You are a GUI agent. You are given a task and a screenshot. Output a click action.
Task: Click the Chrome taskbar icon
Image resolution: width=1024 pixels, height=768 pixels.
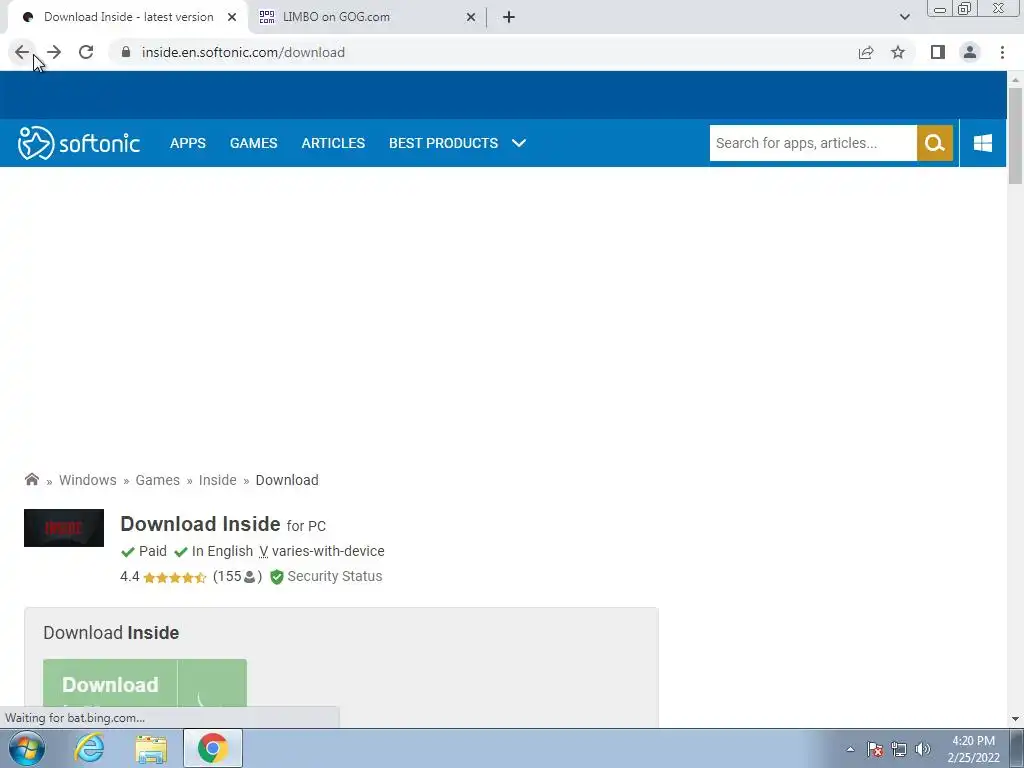(x=213, y=748)
